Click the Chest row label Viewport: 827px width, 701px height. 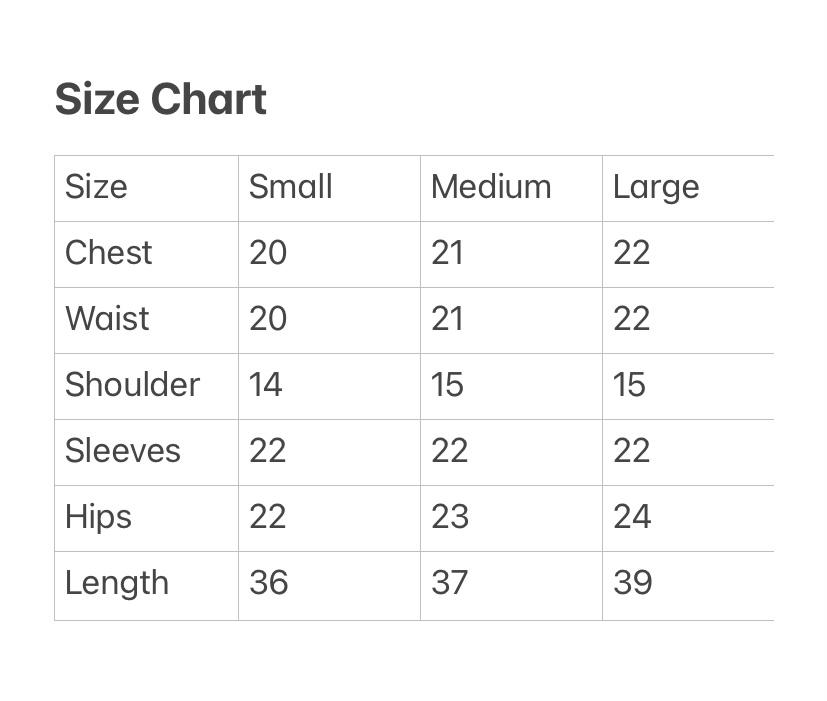[108, 253]
